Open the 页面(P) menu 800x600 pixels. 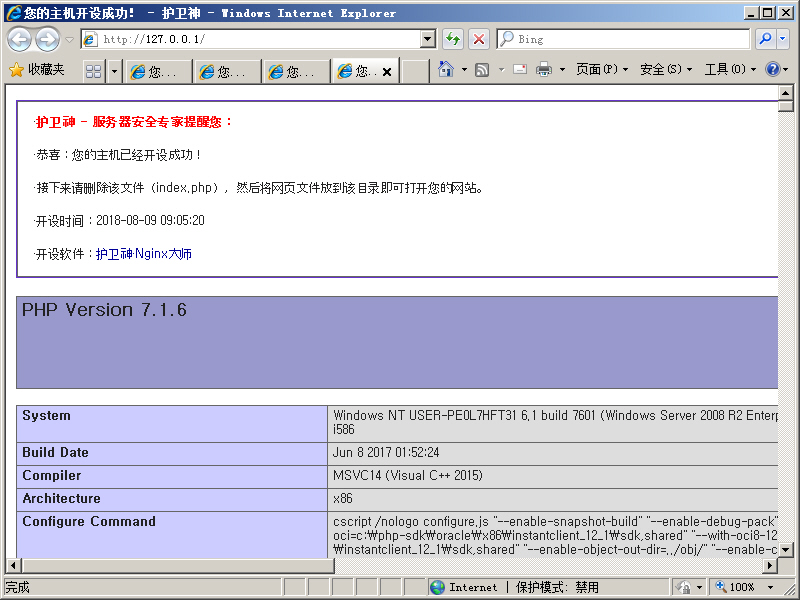click(x=601, y=70)
